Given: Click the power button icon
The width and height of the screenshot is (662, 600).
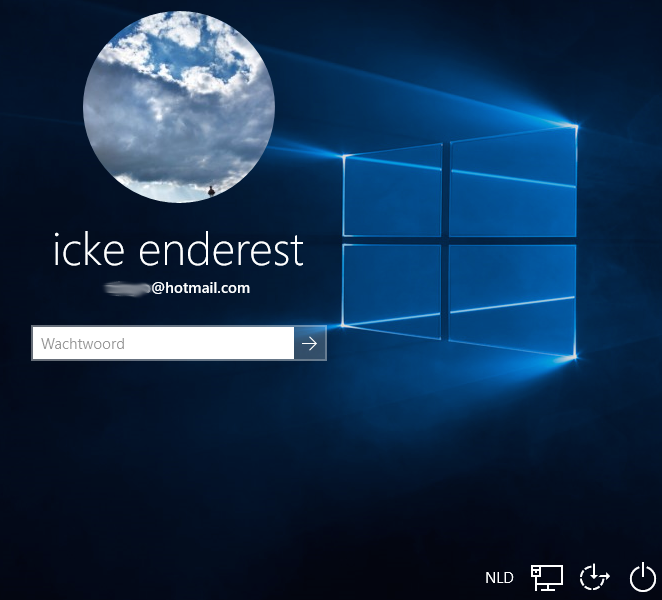Looking at the screenshot, I should click(642, 576).
